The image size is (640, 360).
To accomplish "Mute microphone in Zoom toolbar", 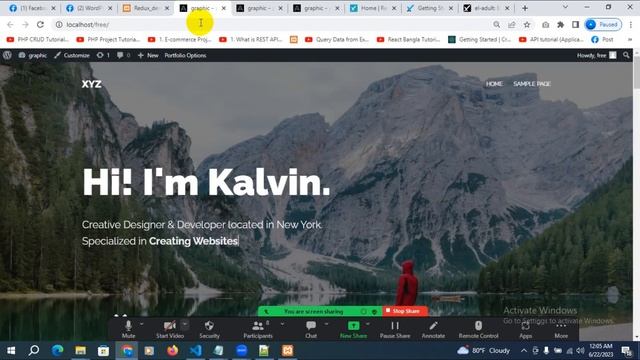I will [x=128, y=329].
